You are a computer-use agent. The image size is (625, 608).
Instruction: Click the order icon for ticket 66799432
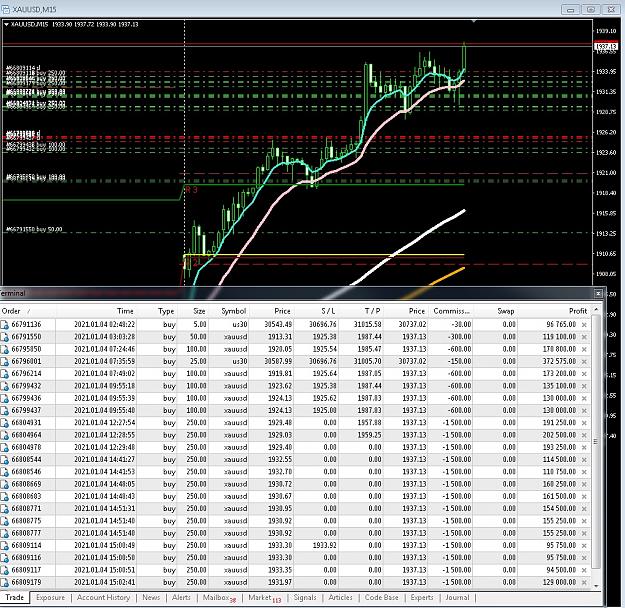tap(5, 386)
